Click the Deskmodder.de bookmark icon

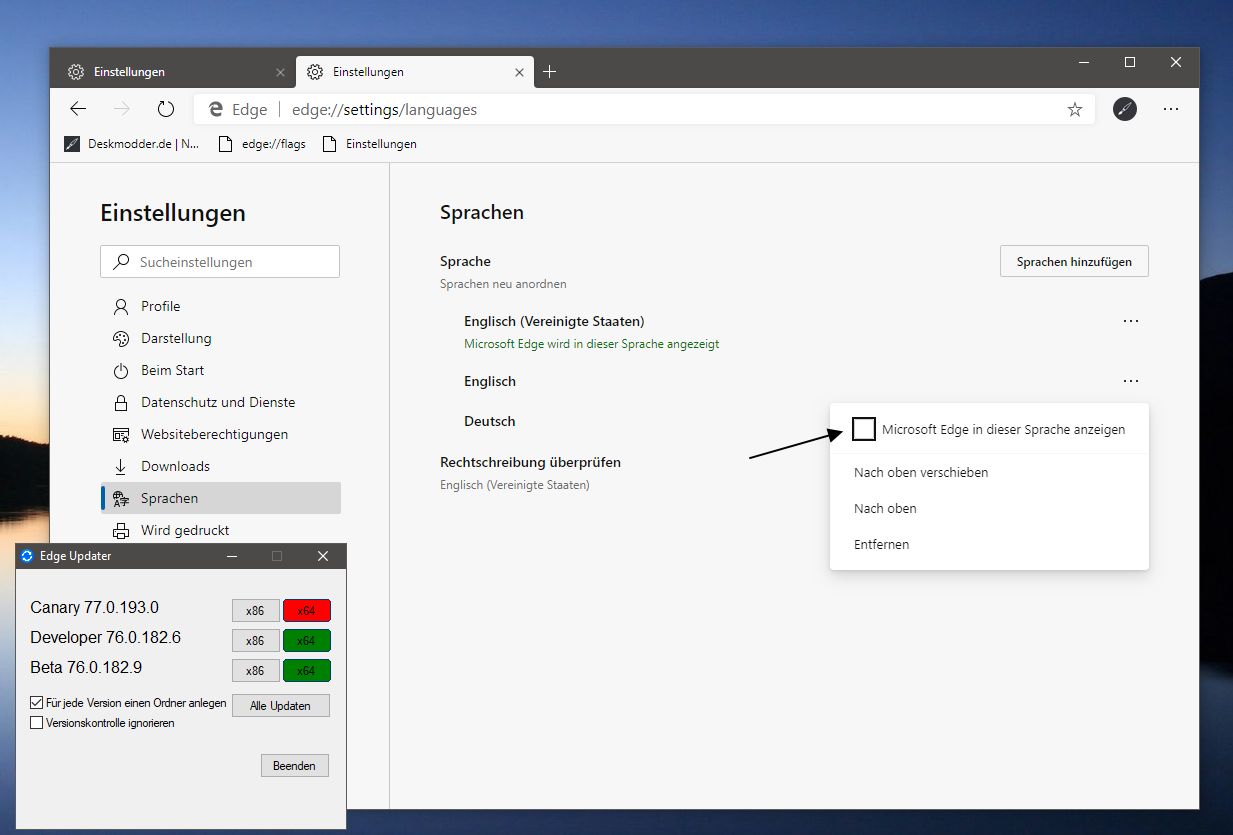coord(72,144)
